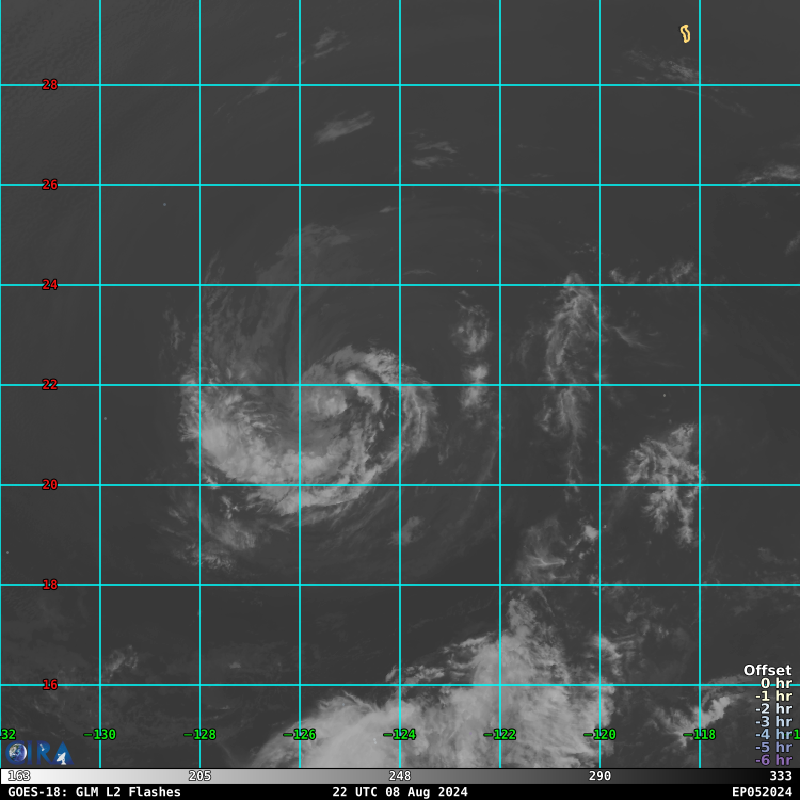800x800 pixels.
Task: Click the grayscale brightness temperature colorbar
Action: coord(400,776)
